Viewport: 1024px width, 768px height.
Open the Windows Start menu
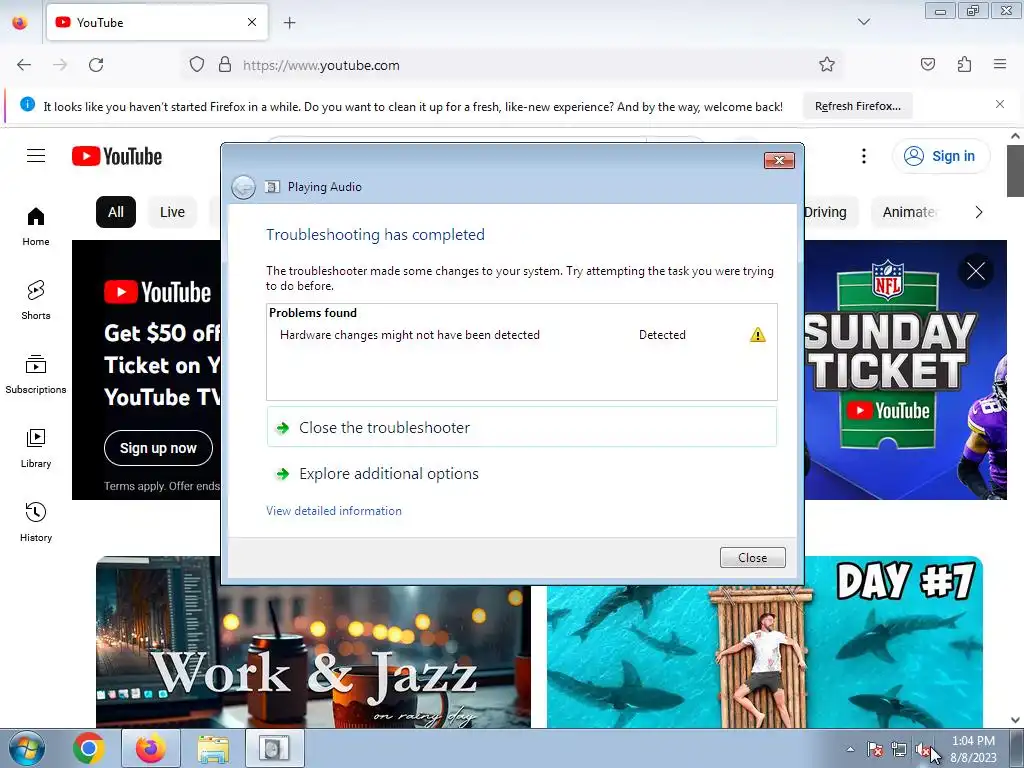(x=27, y=748)
